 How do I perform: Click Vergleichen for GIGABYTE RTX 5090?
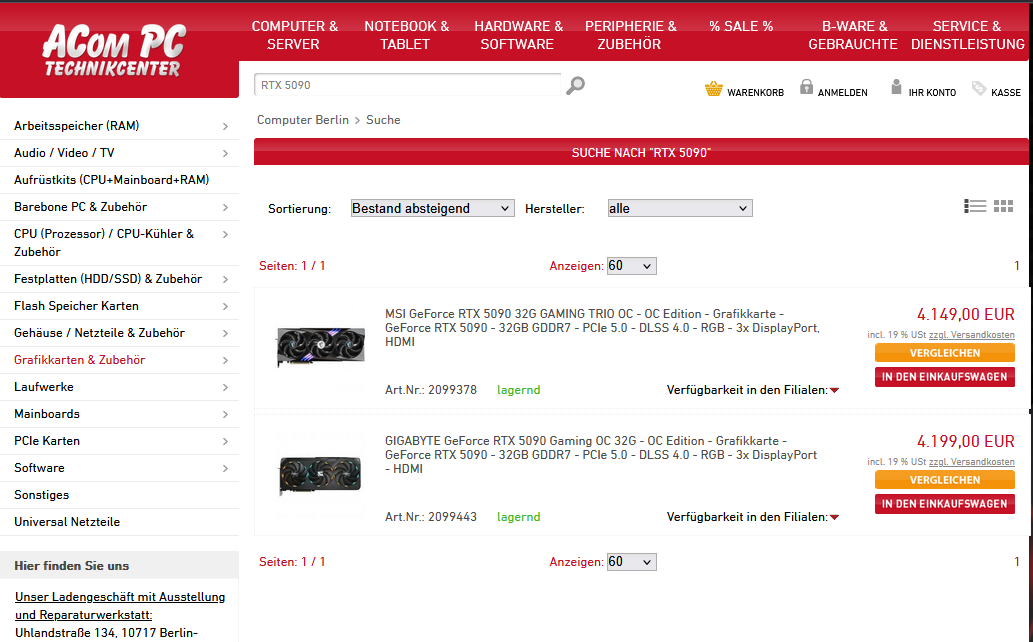pos(945,480)
